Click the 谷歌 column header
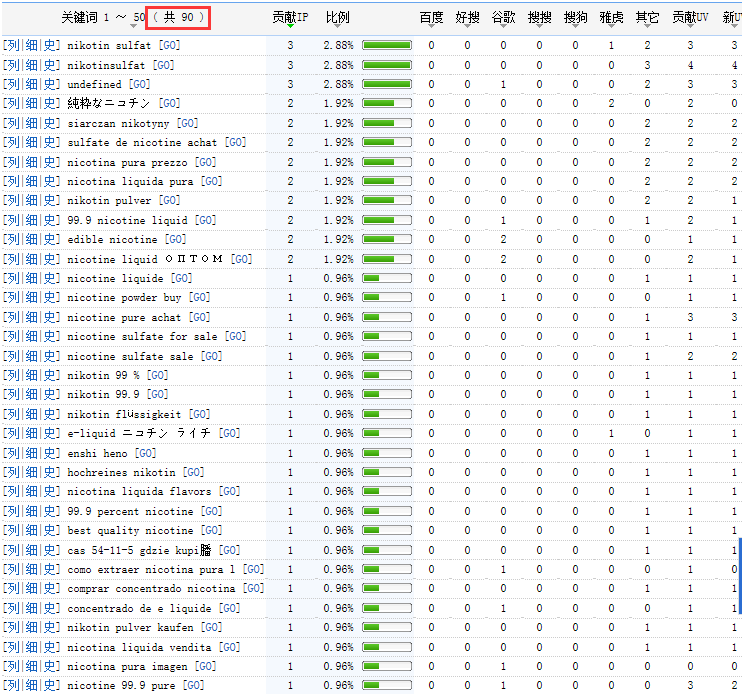This screenshot has height=694, width=742. 503,18
